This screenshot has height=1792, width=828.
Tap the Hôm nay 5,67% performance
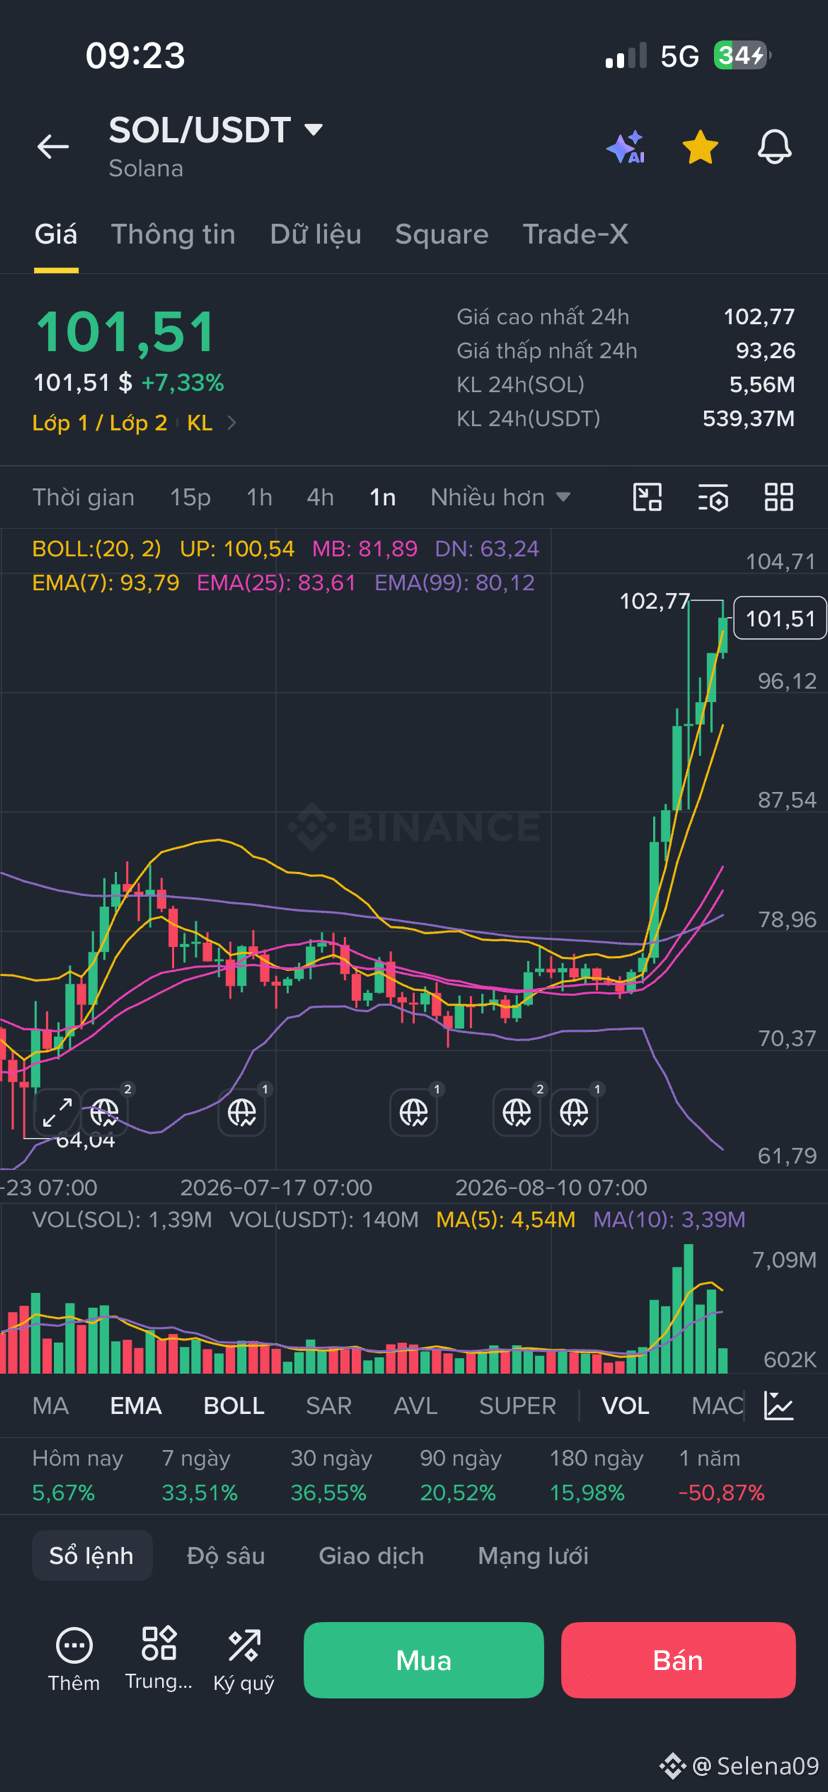(x=77, y=1475)
